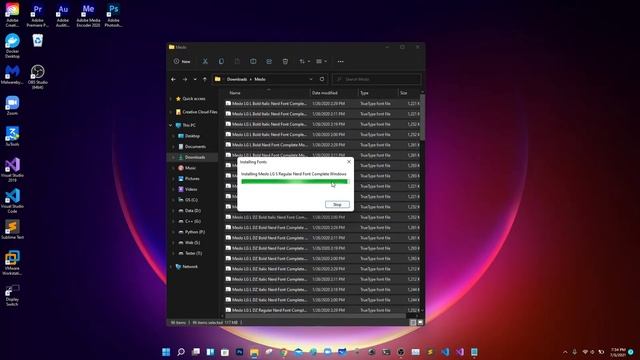Open the New dropdown in Explorer
This screenshot has width=640, height=360.
point(182,61)
